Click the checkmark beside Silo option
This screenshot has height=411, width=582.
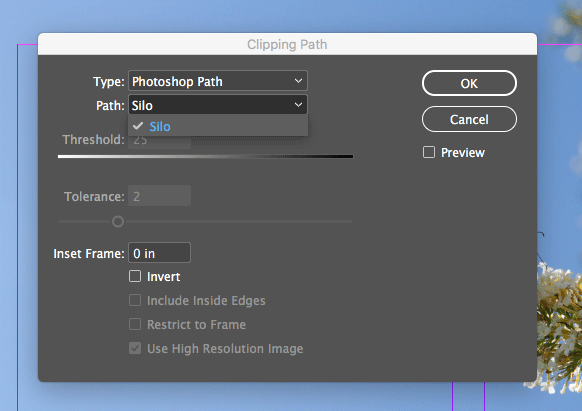coord(138,126)
